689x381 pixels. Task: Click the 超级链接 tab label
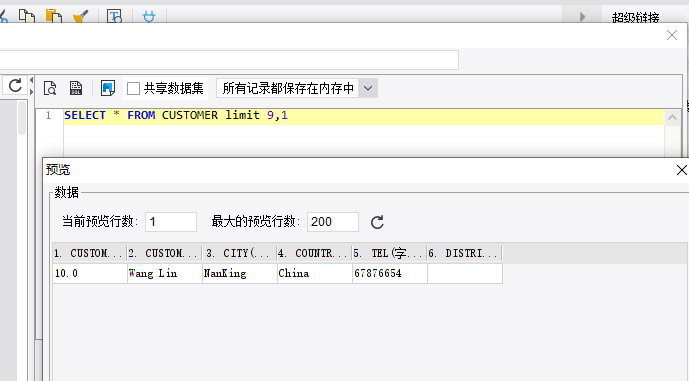[635, 18]
